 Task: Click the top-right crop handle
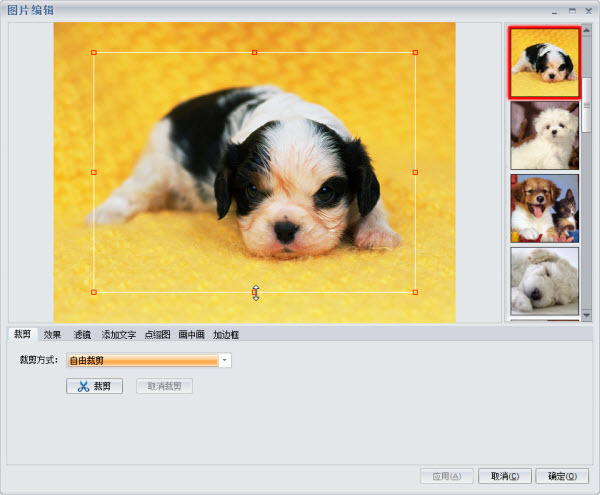[415, 52]
